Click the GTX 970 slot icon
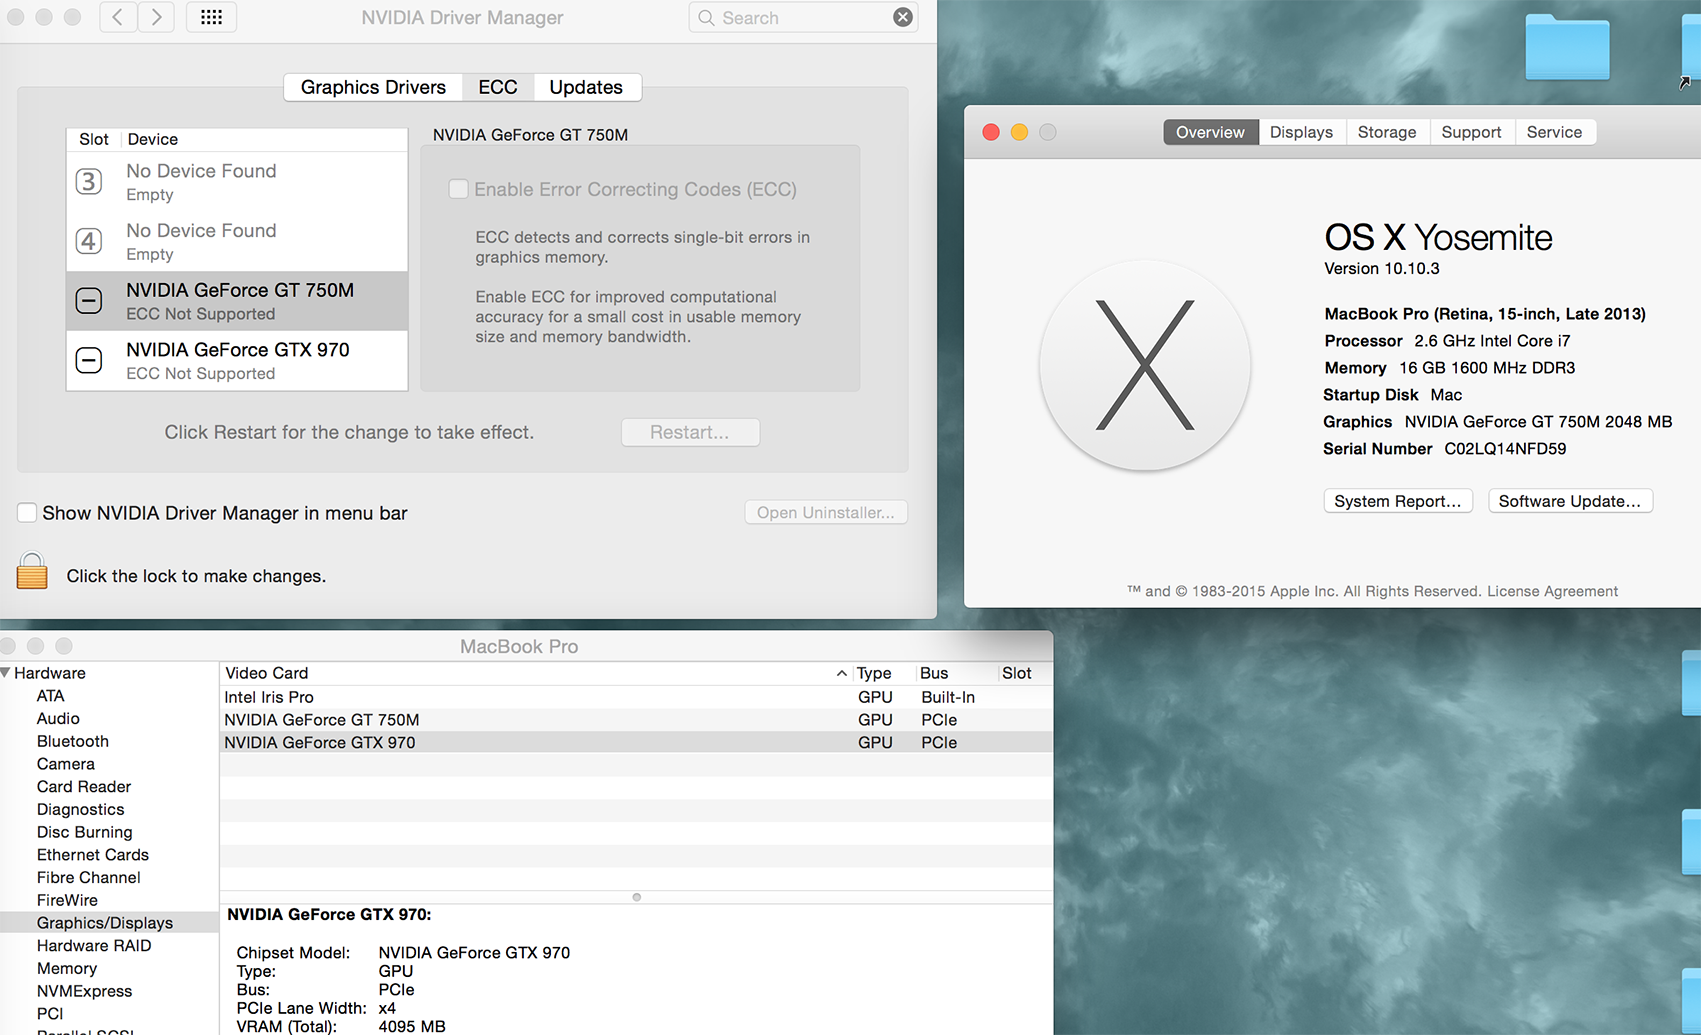This screenshot has width=1701, height=1035. 89,360
